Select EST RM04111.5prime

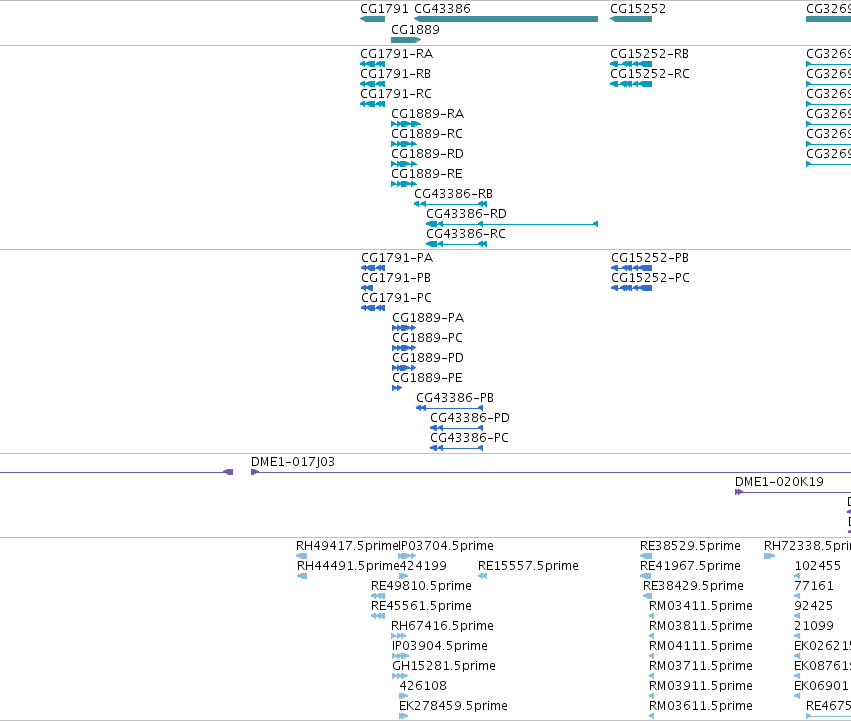[701, 646]
